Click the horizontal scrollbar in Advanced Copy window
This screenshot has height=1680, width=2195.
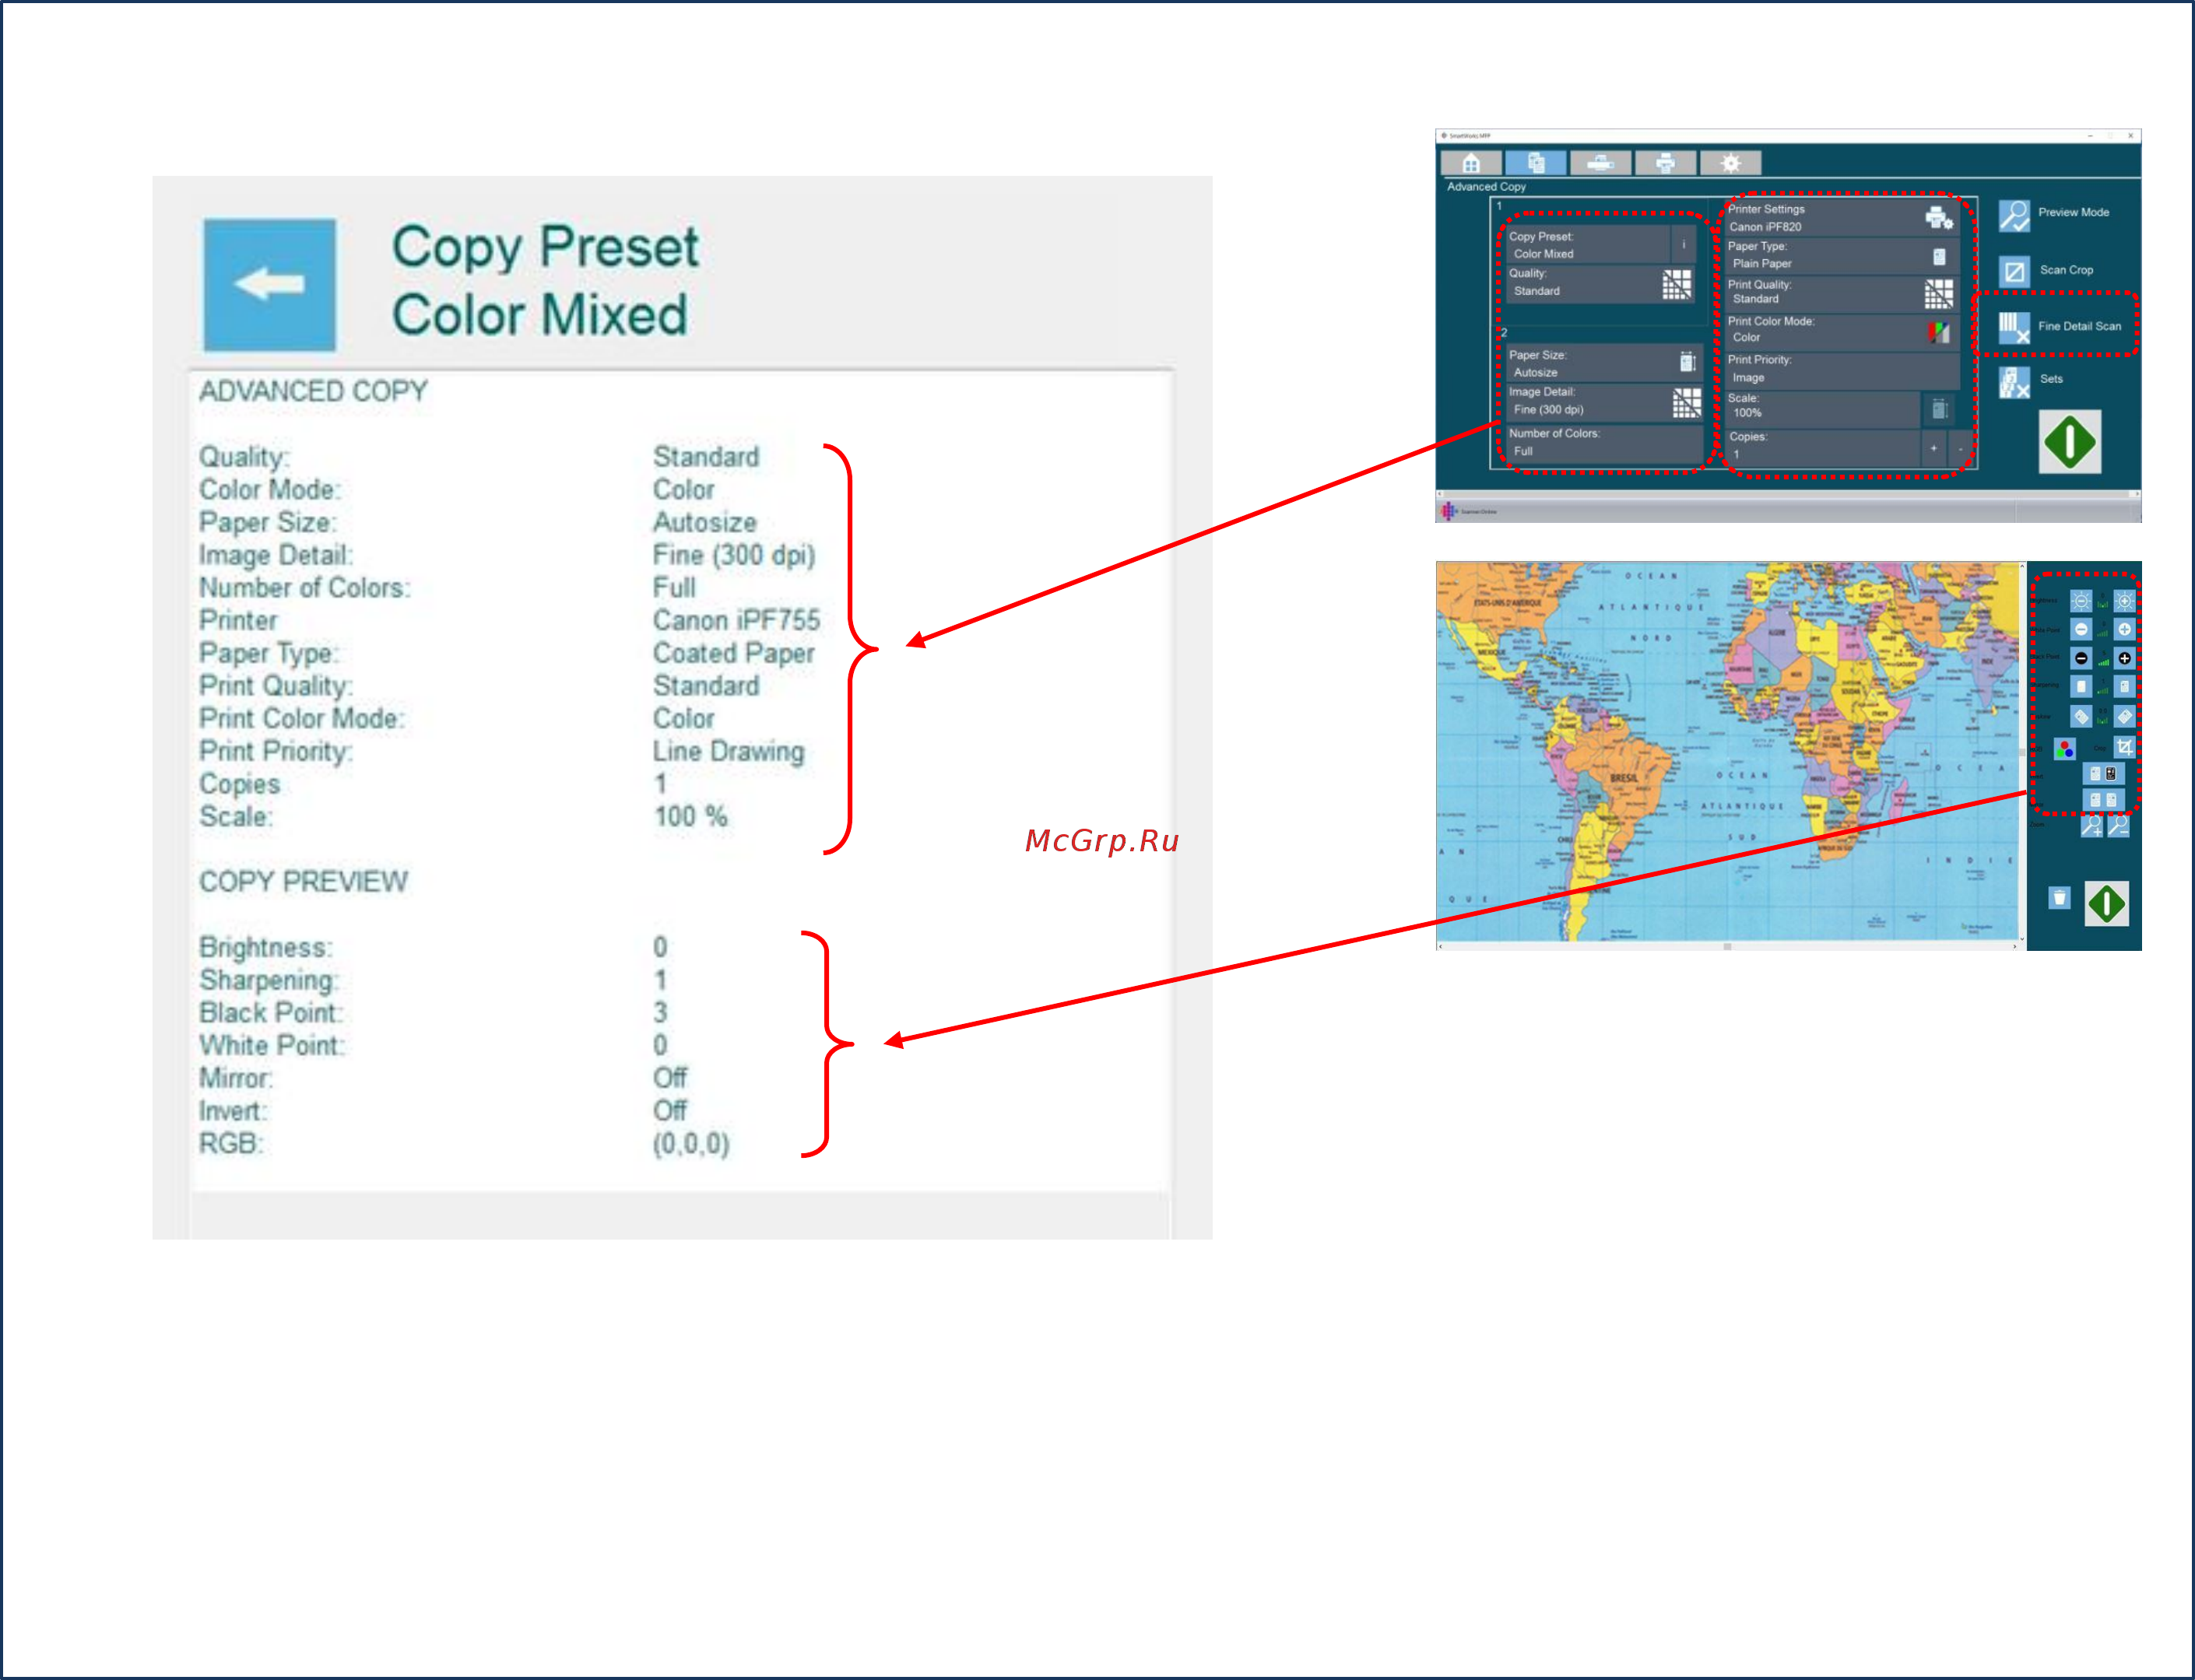point(1786,494)
